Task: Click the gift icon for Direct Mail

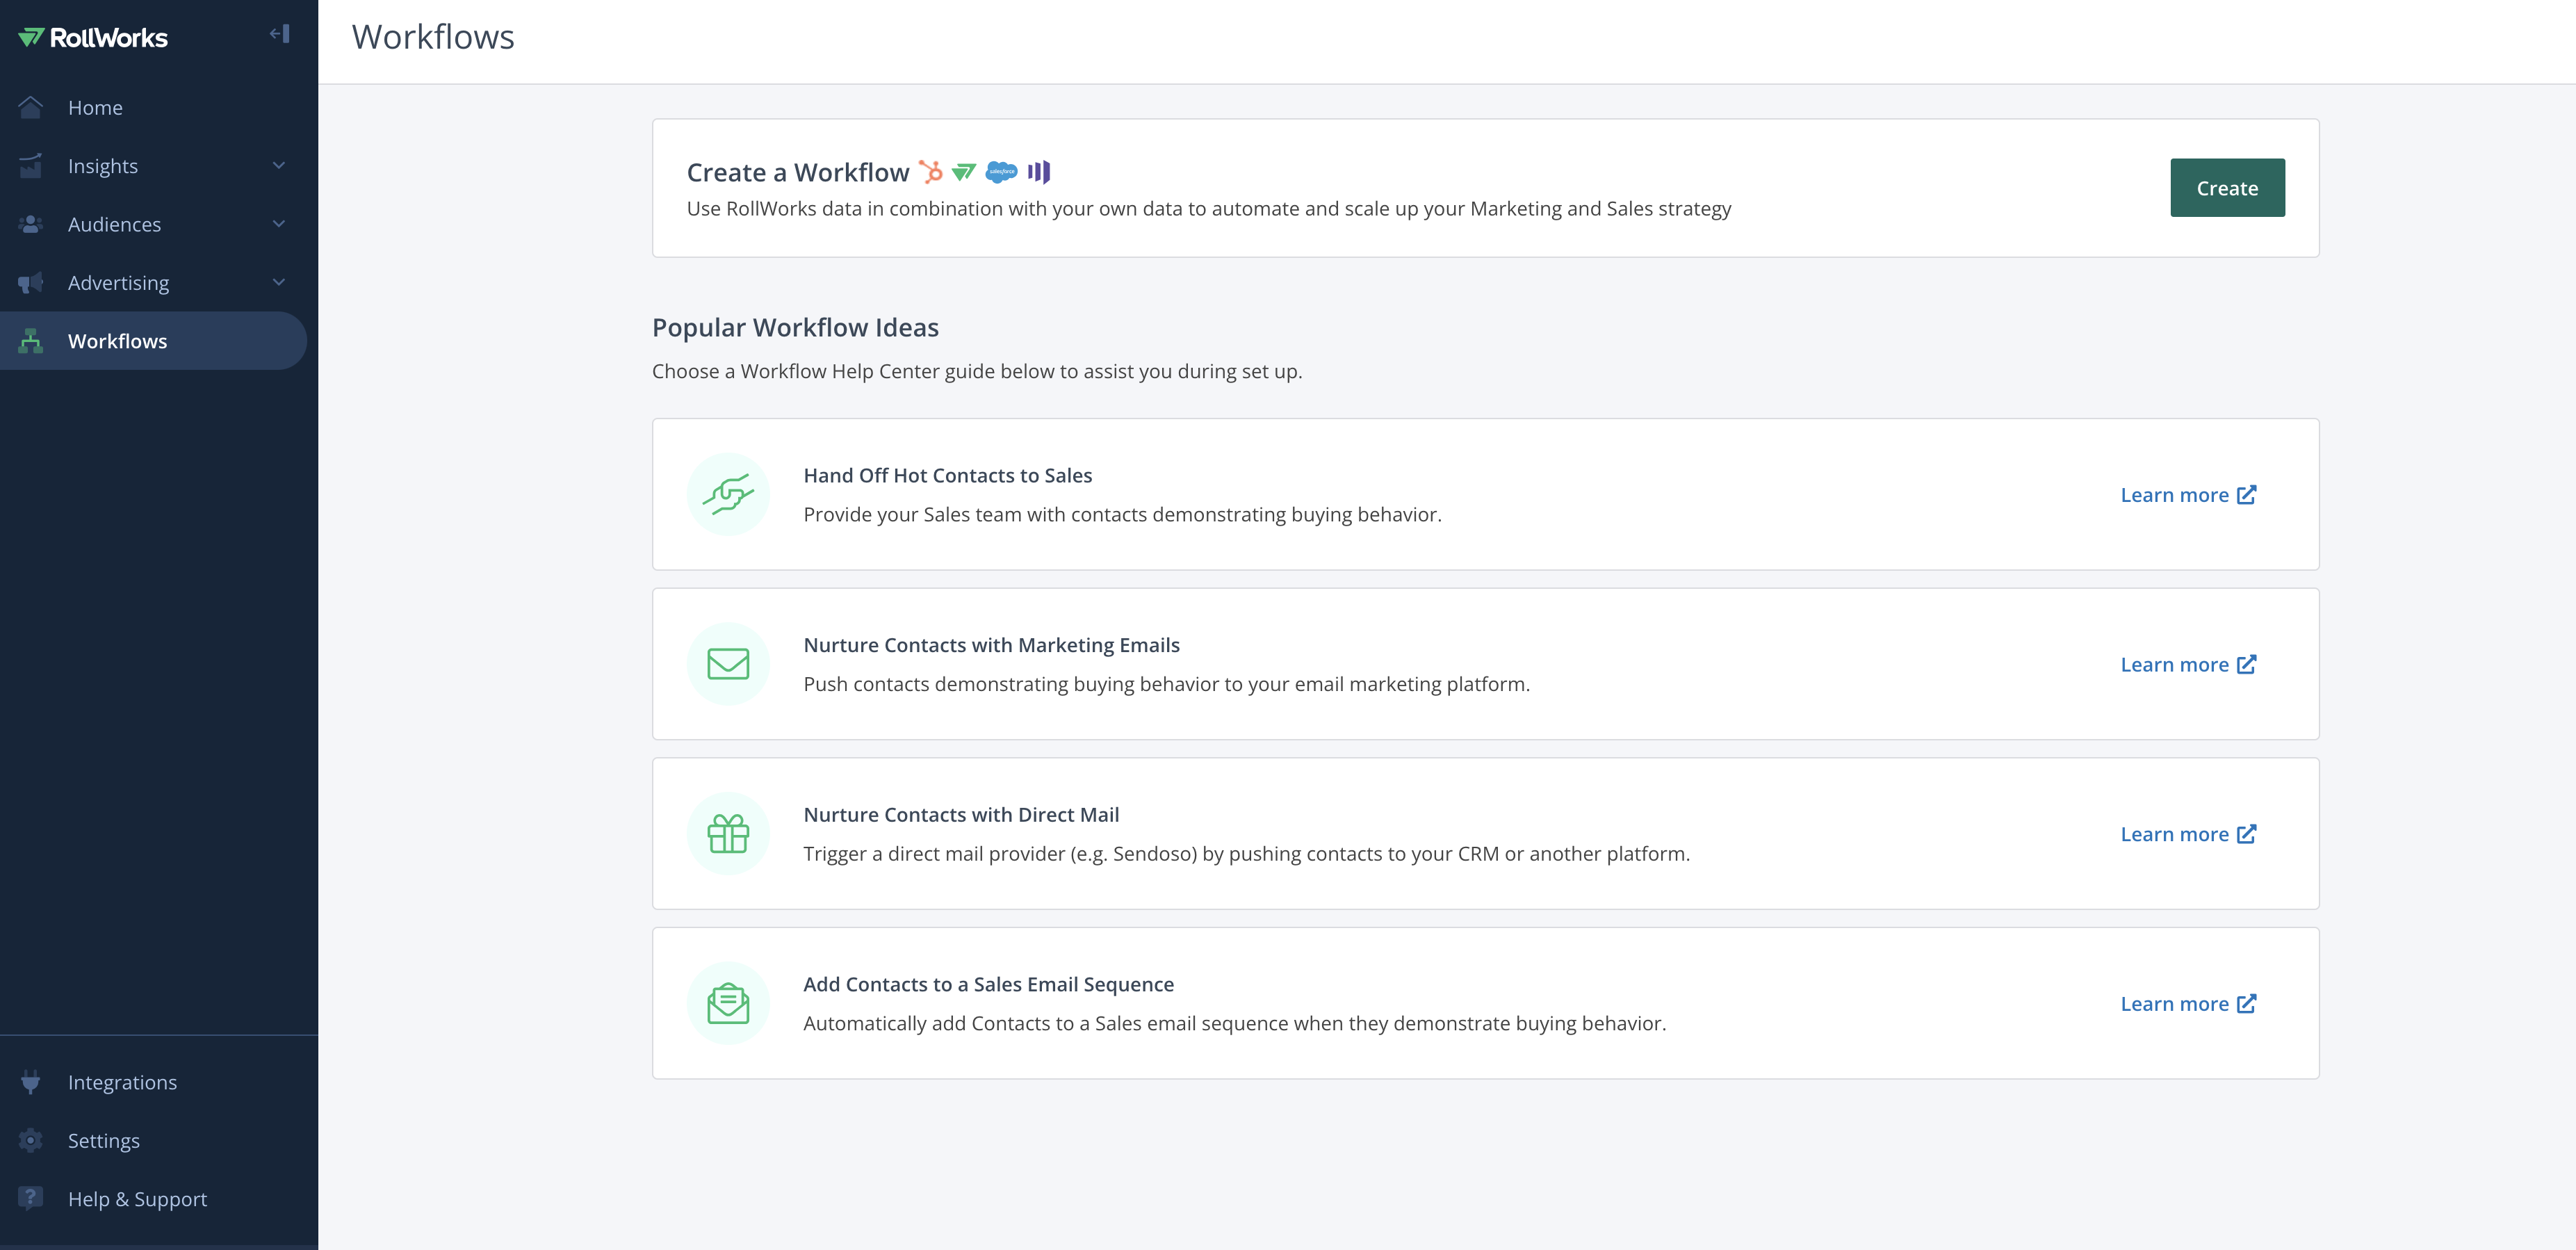Action: [x=728, y=833]
